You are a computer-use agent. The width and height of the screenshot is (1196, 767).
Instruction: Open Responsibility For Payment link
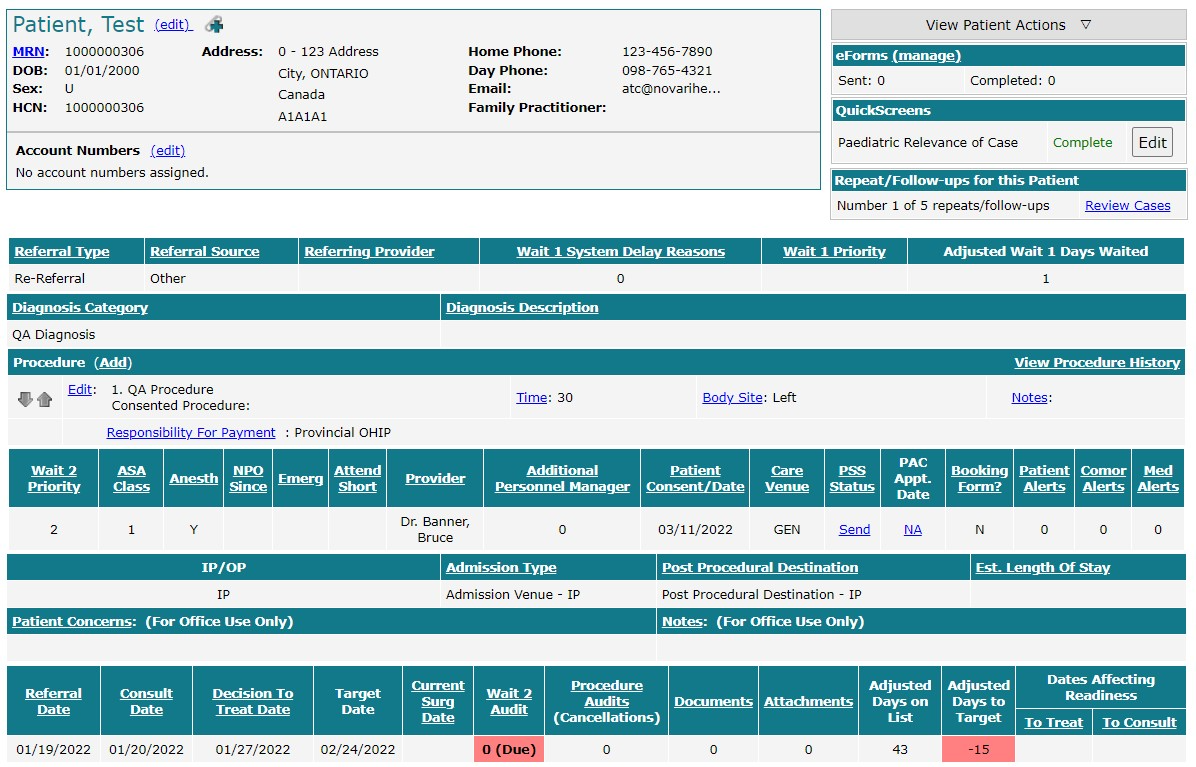pyautogui.click(x=191, y=433)
